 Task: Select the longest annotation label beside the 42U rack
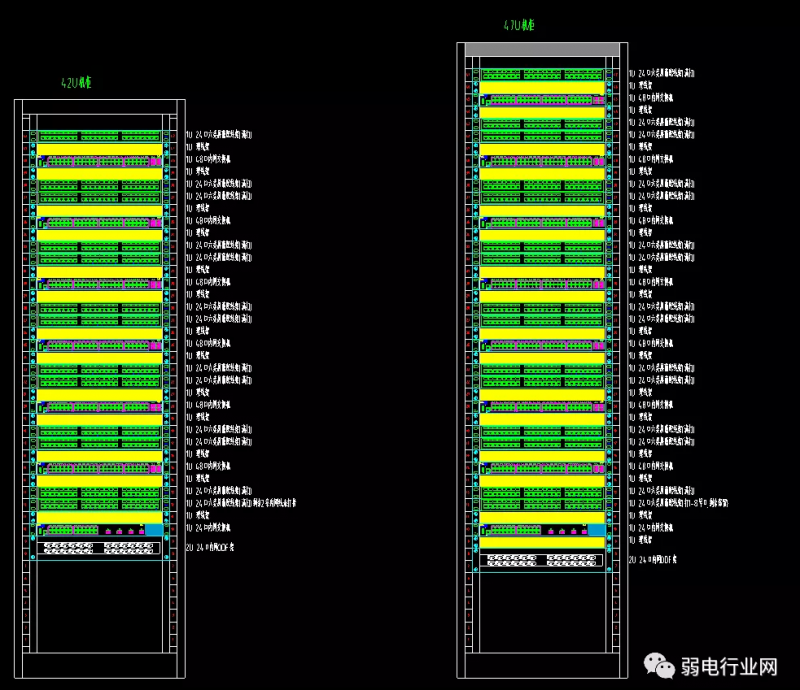coord(241,503)
